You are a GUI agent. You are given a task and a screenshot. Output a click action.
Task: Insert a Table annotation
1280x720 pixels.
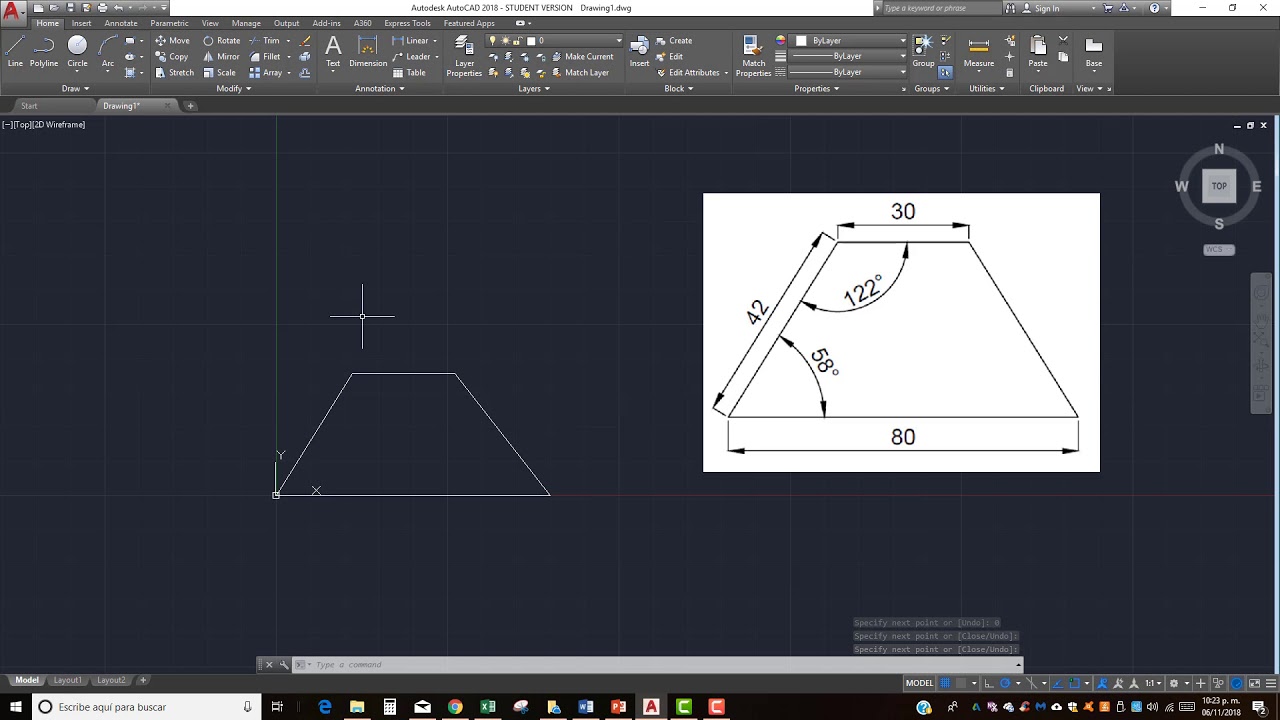pyautogui.click(x=409, y=73)
